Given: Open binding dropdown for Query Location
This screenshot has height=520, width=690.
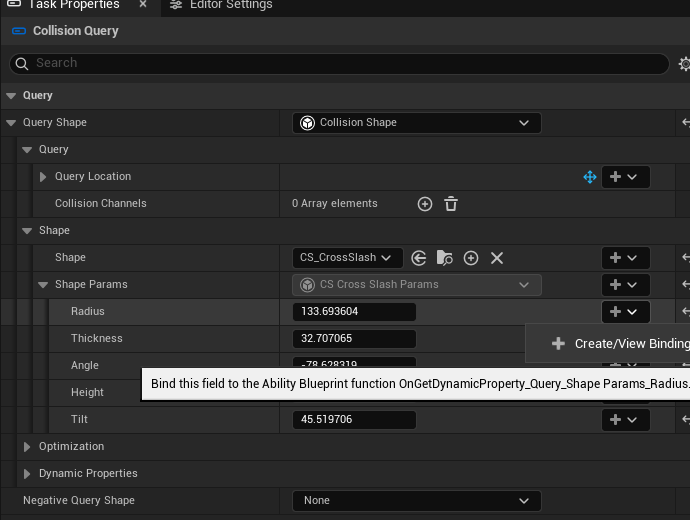Looking at the screenshot, I should 625,177.
